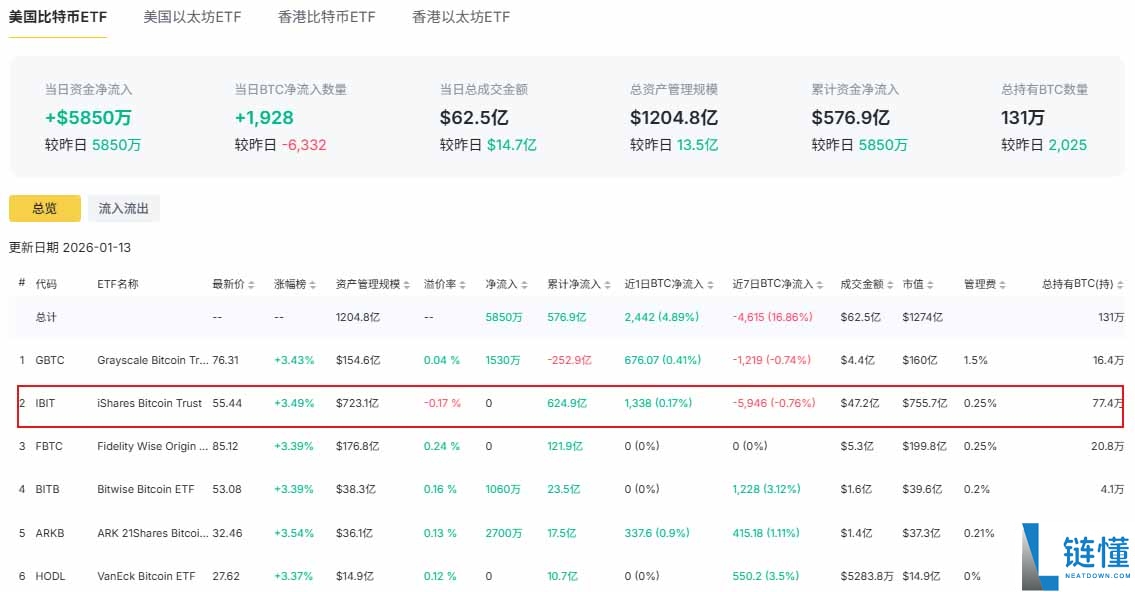The width and height of the screenshot is (1135, 592).
Task: Click ETF名称 column header
Action: pyautogui.click(x=118, y=284)
